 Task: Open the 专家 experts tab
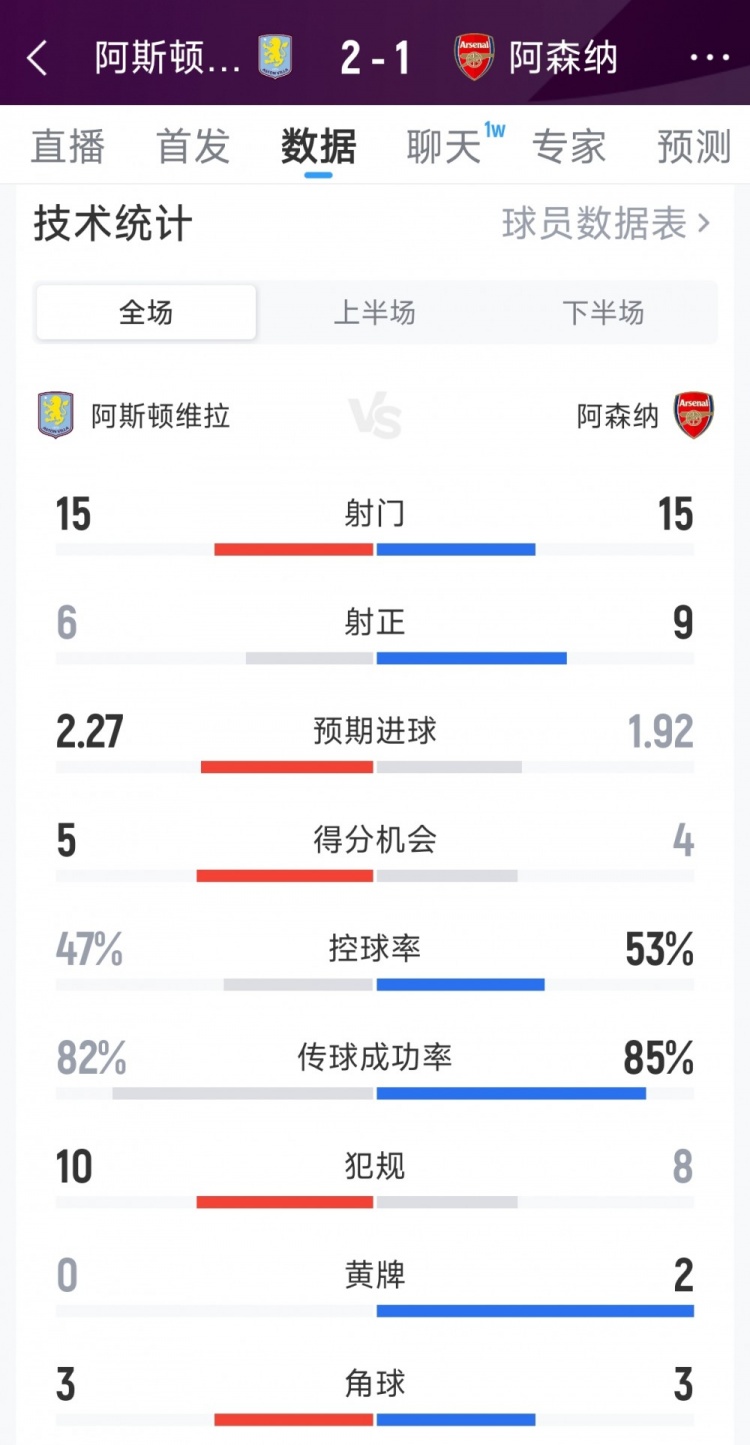[569, 147]
